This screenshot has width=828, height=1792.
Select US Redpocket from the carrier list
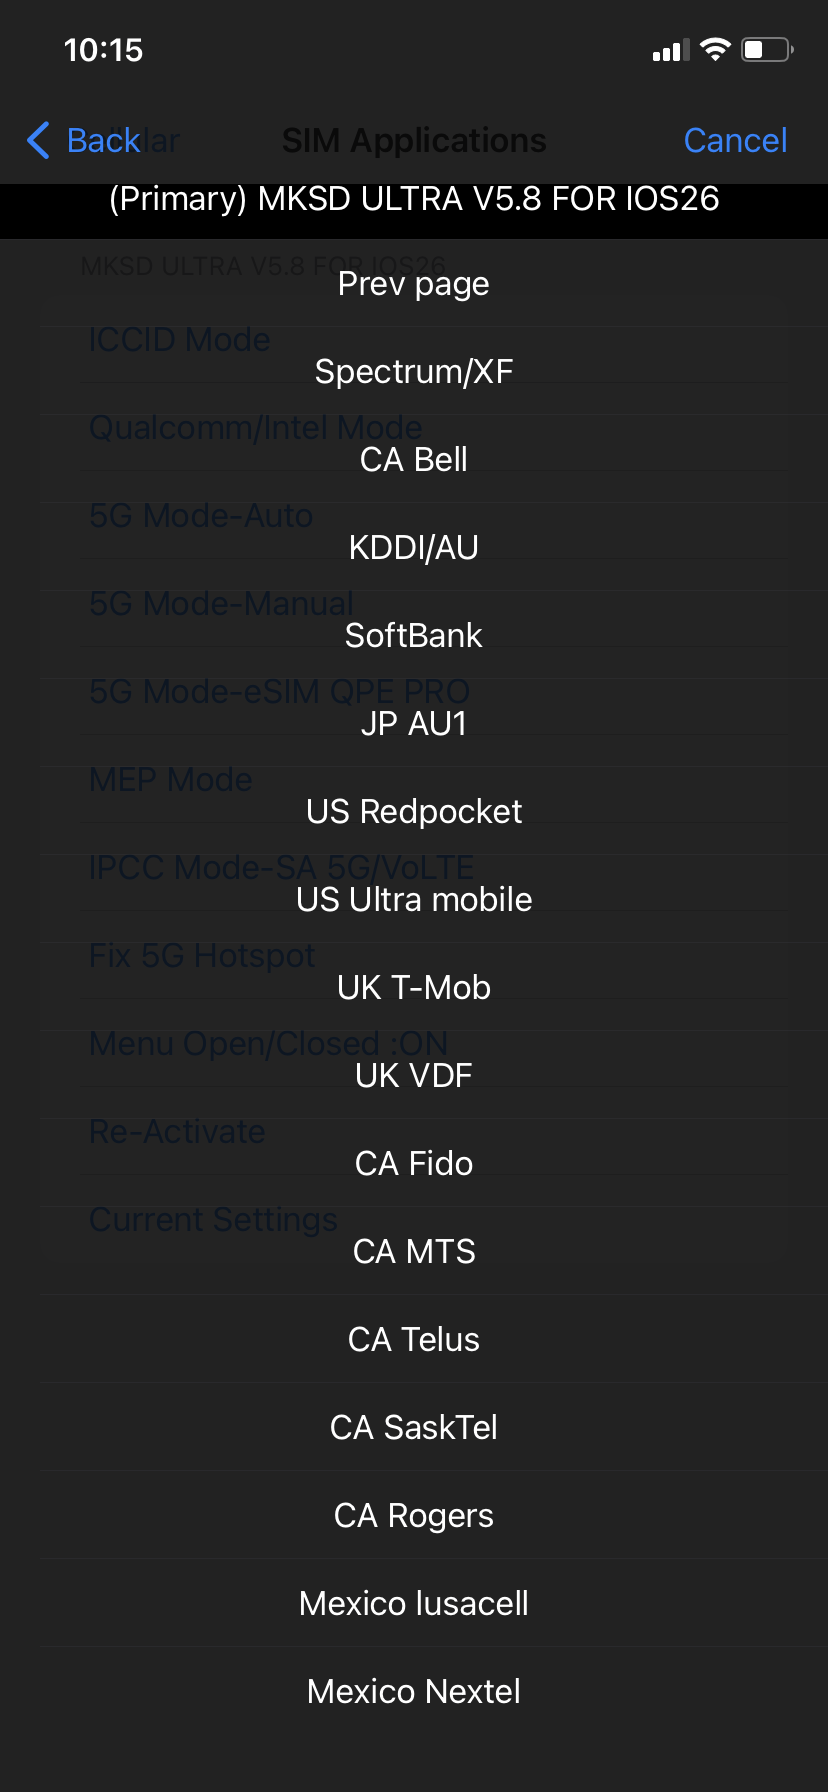coord(413,811)
